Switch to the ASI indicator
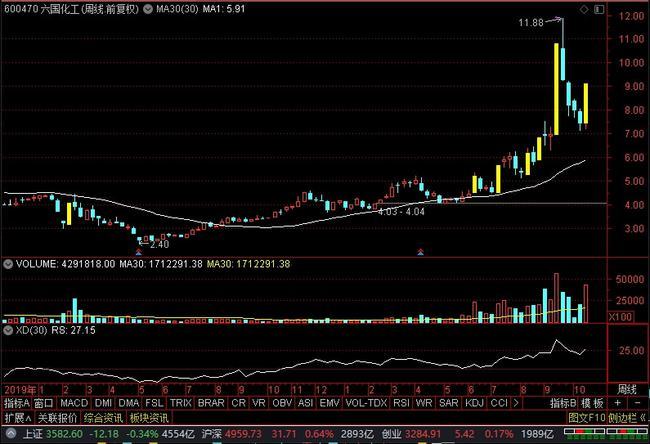 coord(306,403)
